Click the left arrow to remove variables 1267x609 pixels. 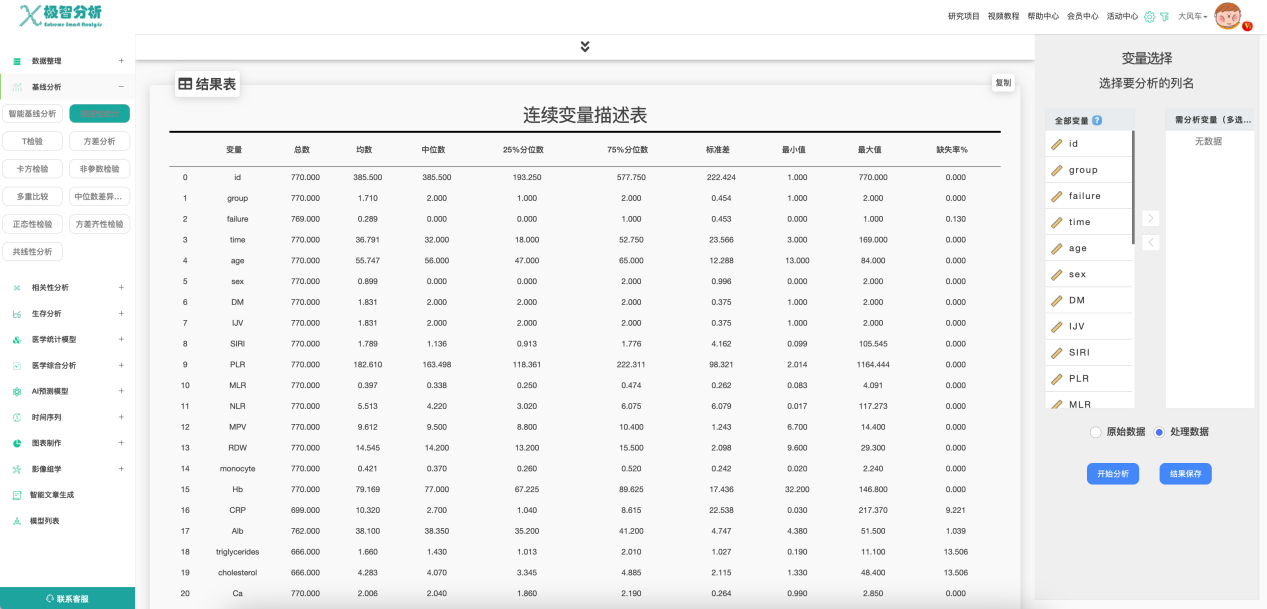[x=1150, y=242]
